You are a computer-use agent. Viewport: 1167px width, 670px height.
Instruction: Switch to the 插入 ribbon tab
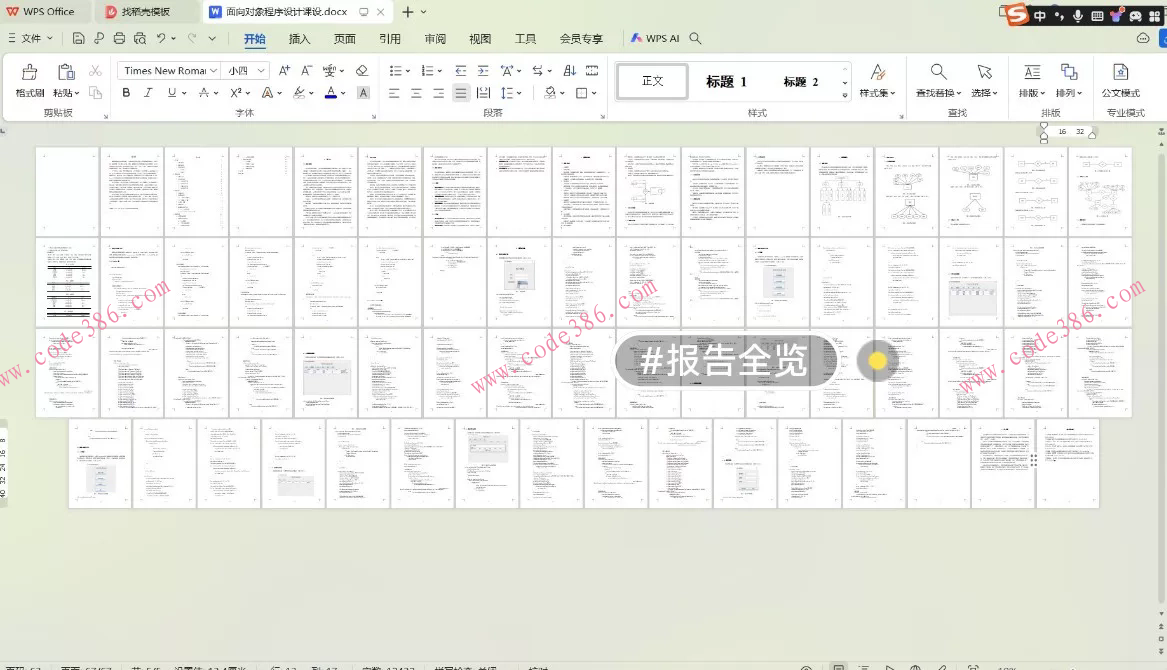tap(299, 39)
